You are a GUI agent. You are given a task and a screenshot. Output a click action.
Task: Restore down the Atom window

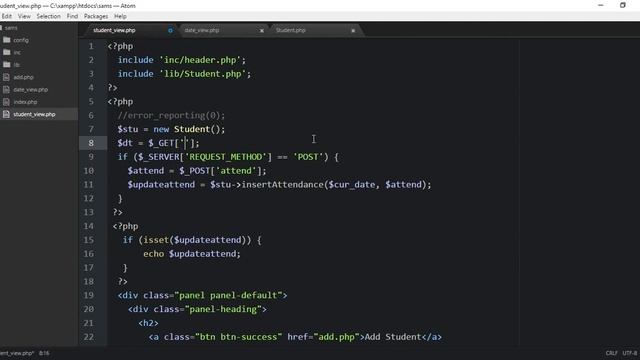click(x=622, y=5)
